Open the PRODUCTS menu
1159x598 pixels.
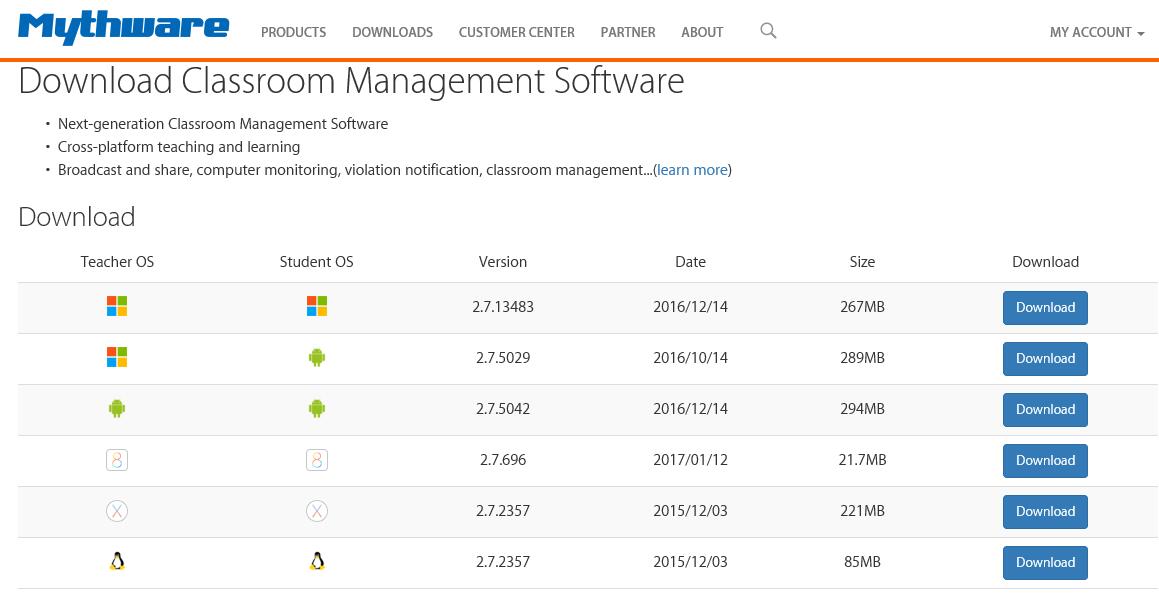tap(293, 33)
